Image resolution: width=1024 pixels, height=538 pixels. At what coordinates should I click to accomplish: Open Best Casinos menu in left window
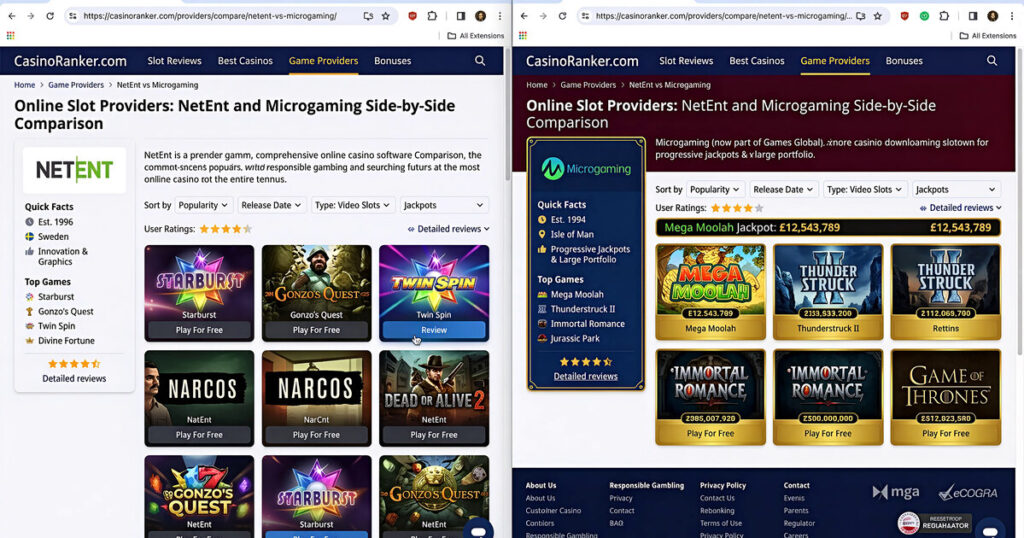245,61
